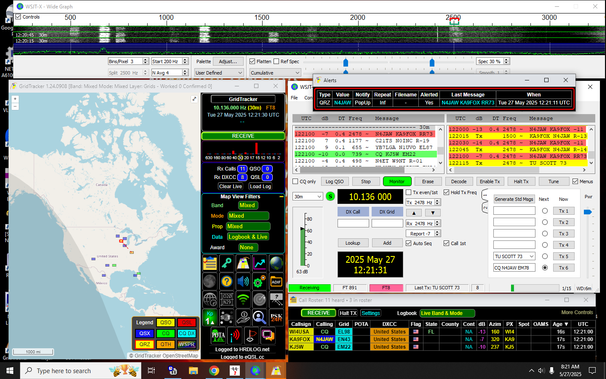Click the PSK24H icon
This screenshot has height=379, width=606.
[x=276, y=317]
